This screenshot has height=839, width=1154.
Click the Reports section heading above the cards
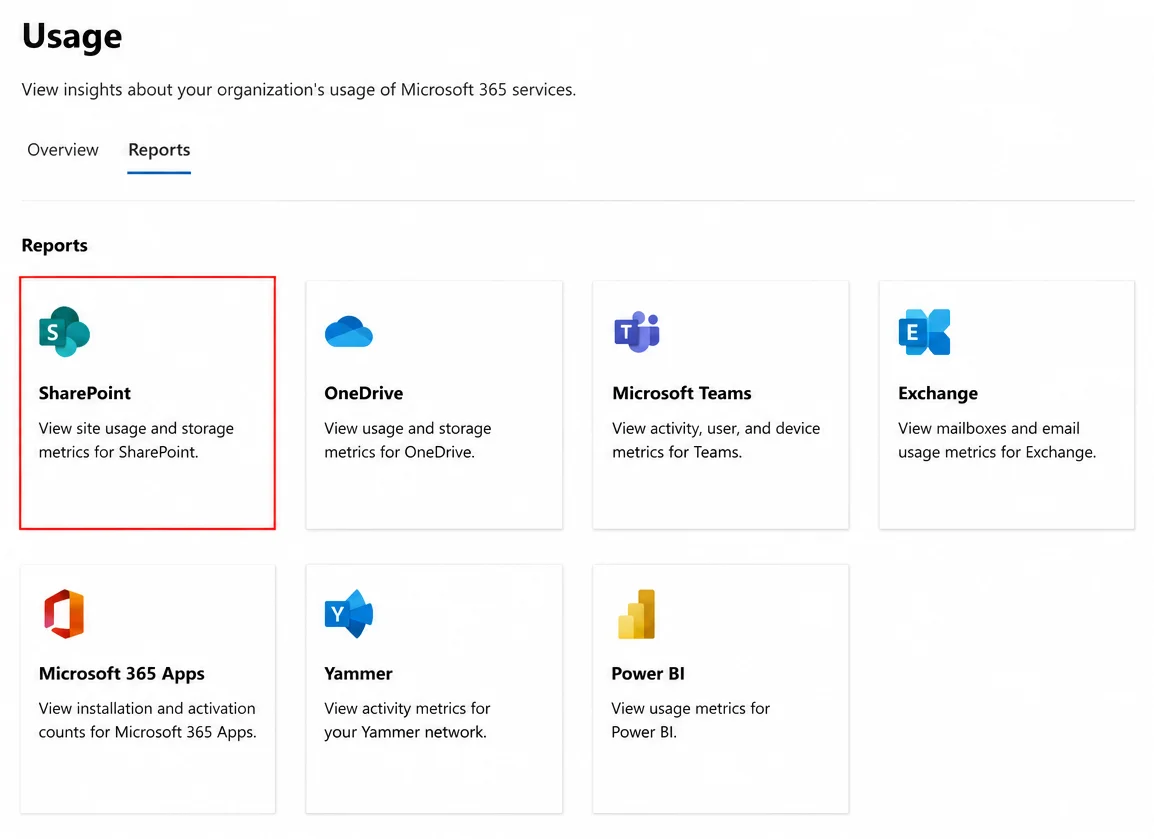[x=54, y=245]
